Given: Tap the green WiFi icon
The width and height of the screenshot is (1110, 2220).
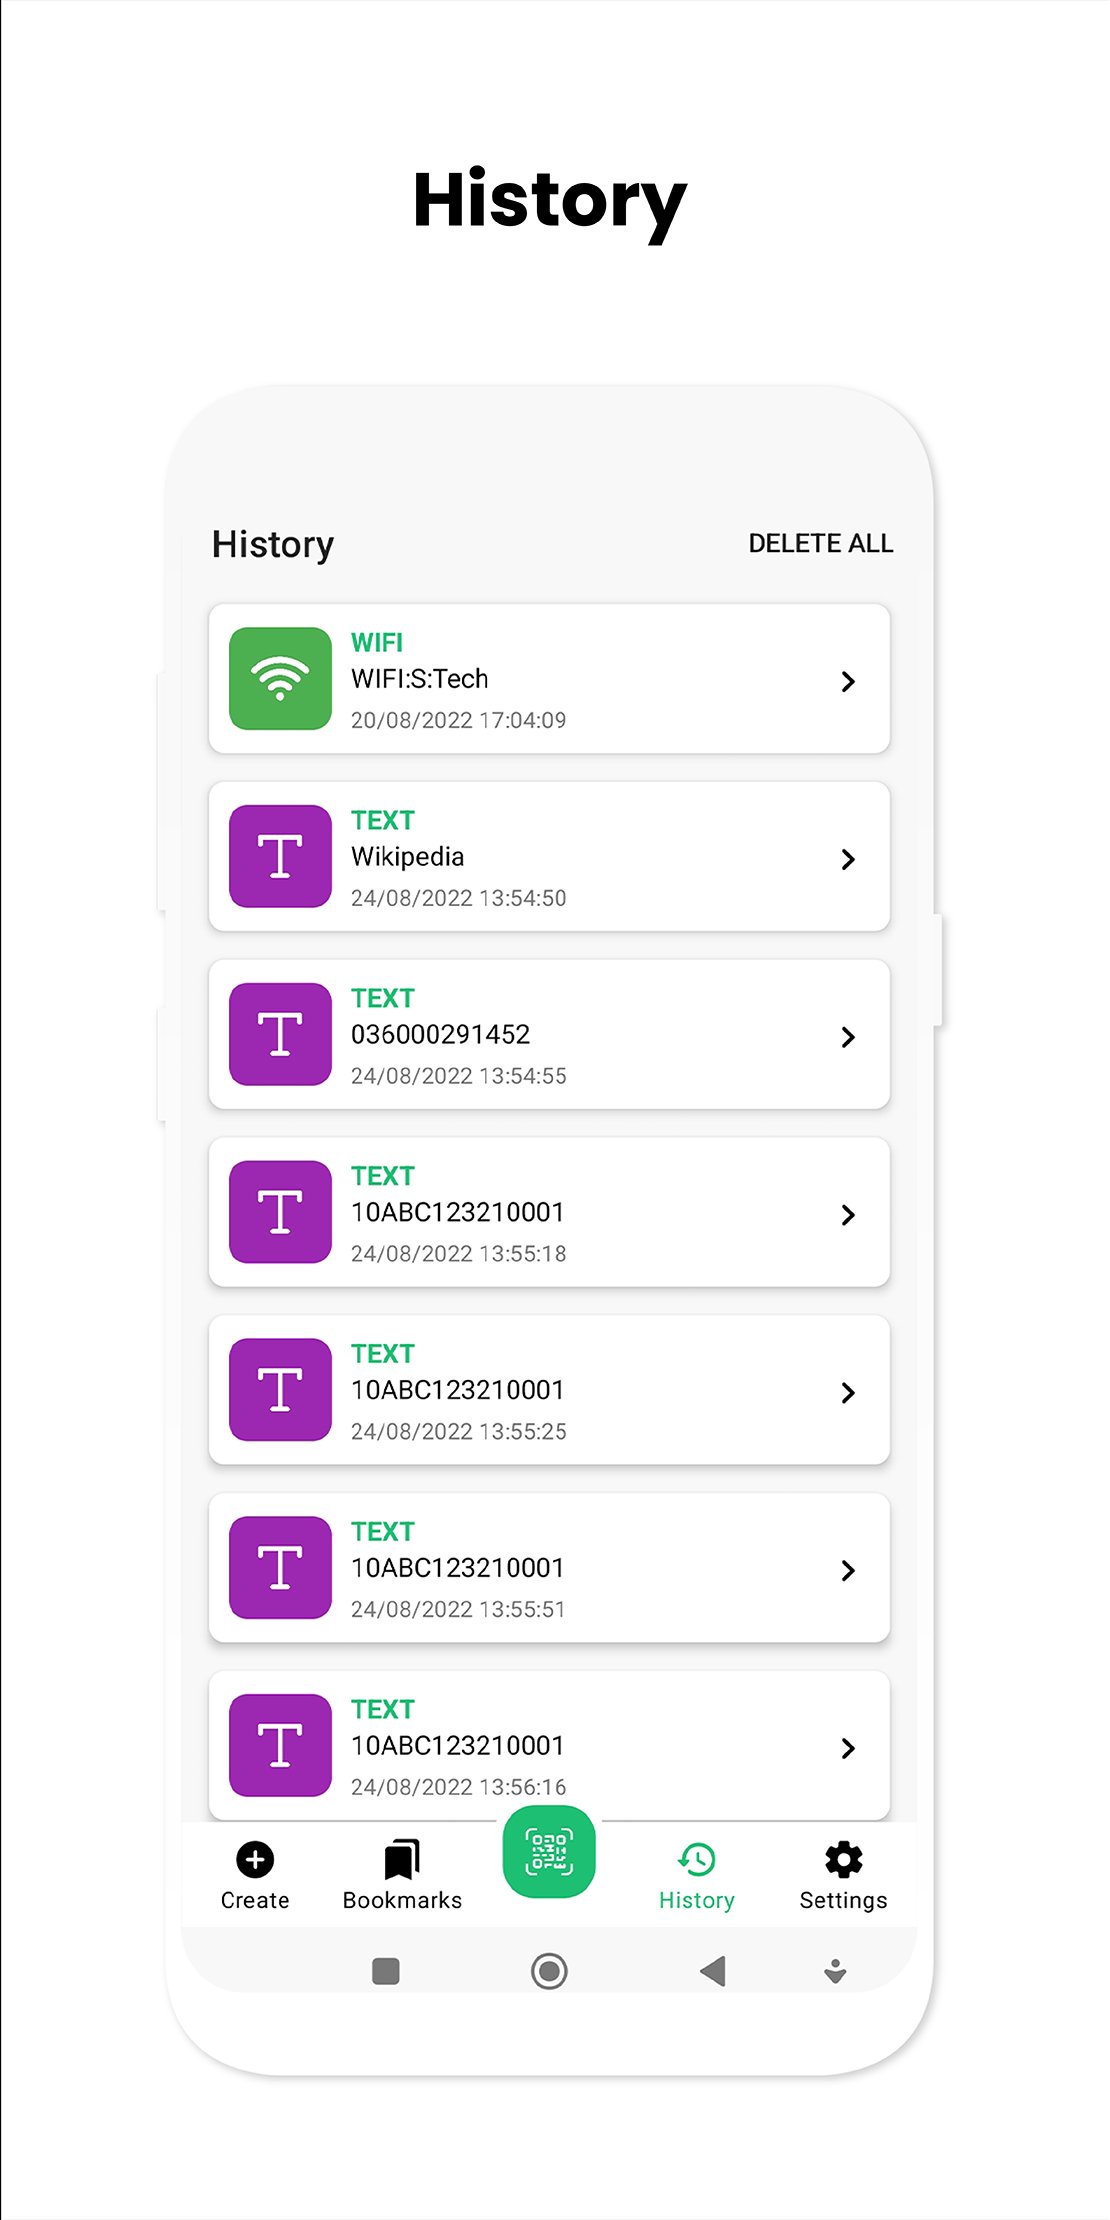Looking at the screenshot, I should coord(280,678).
